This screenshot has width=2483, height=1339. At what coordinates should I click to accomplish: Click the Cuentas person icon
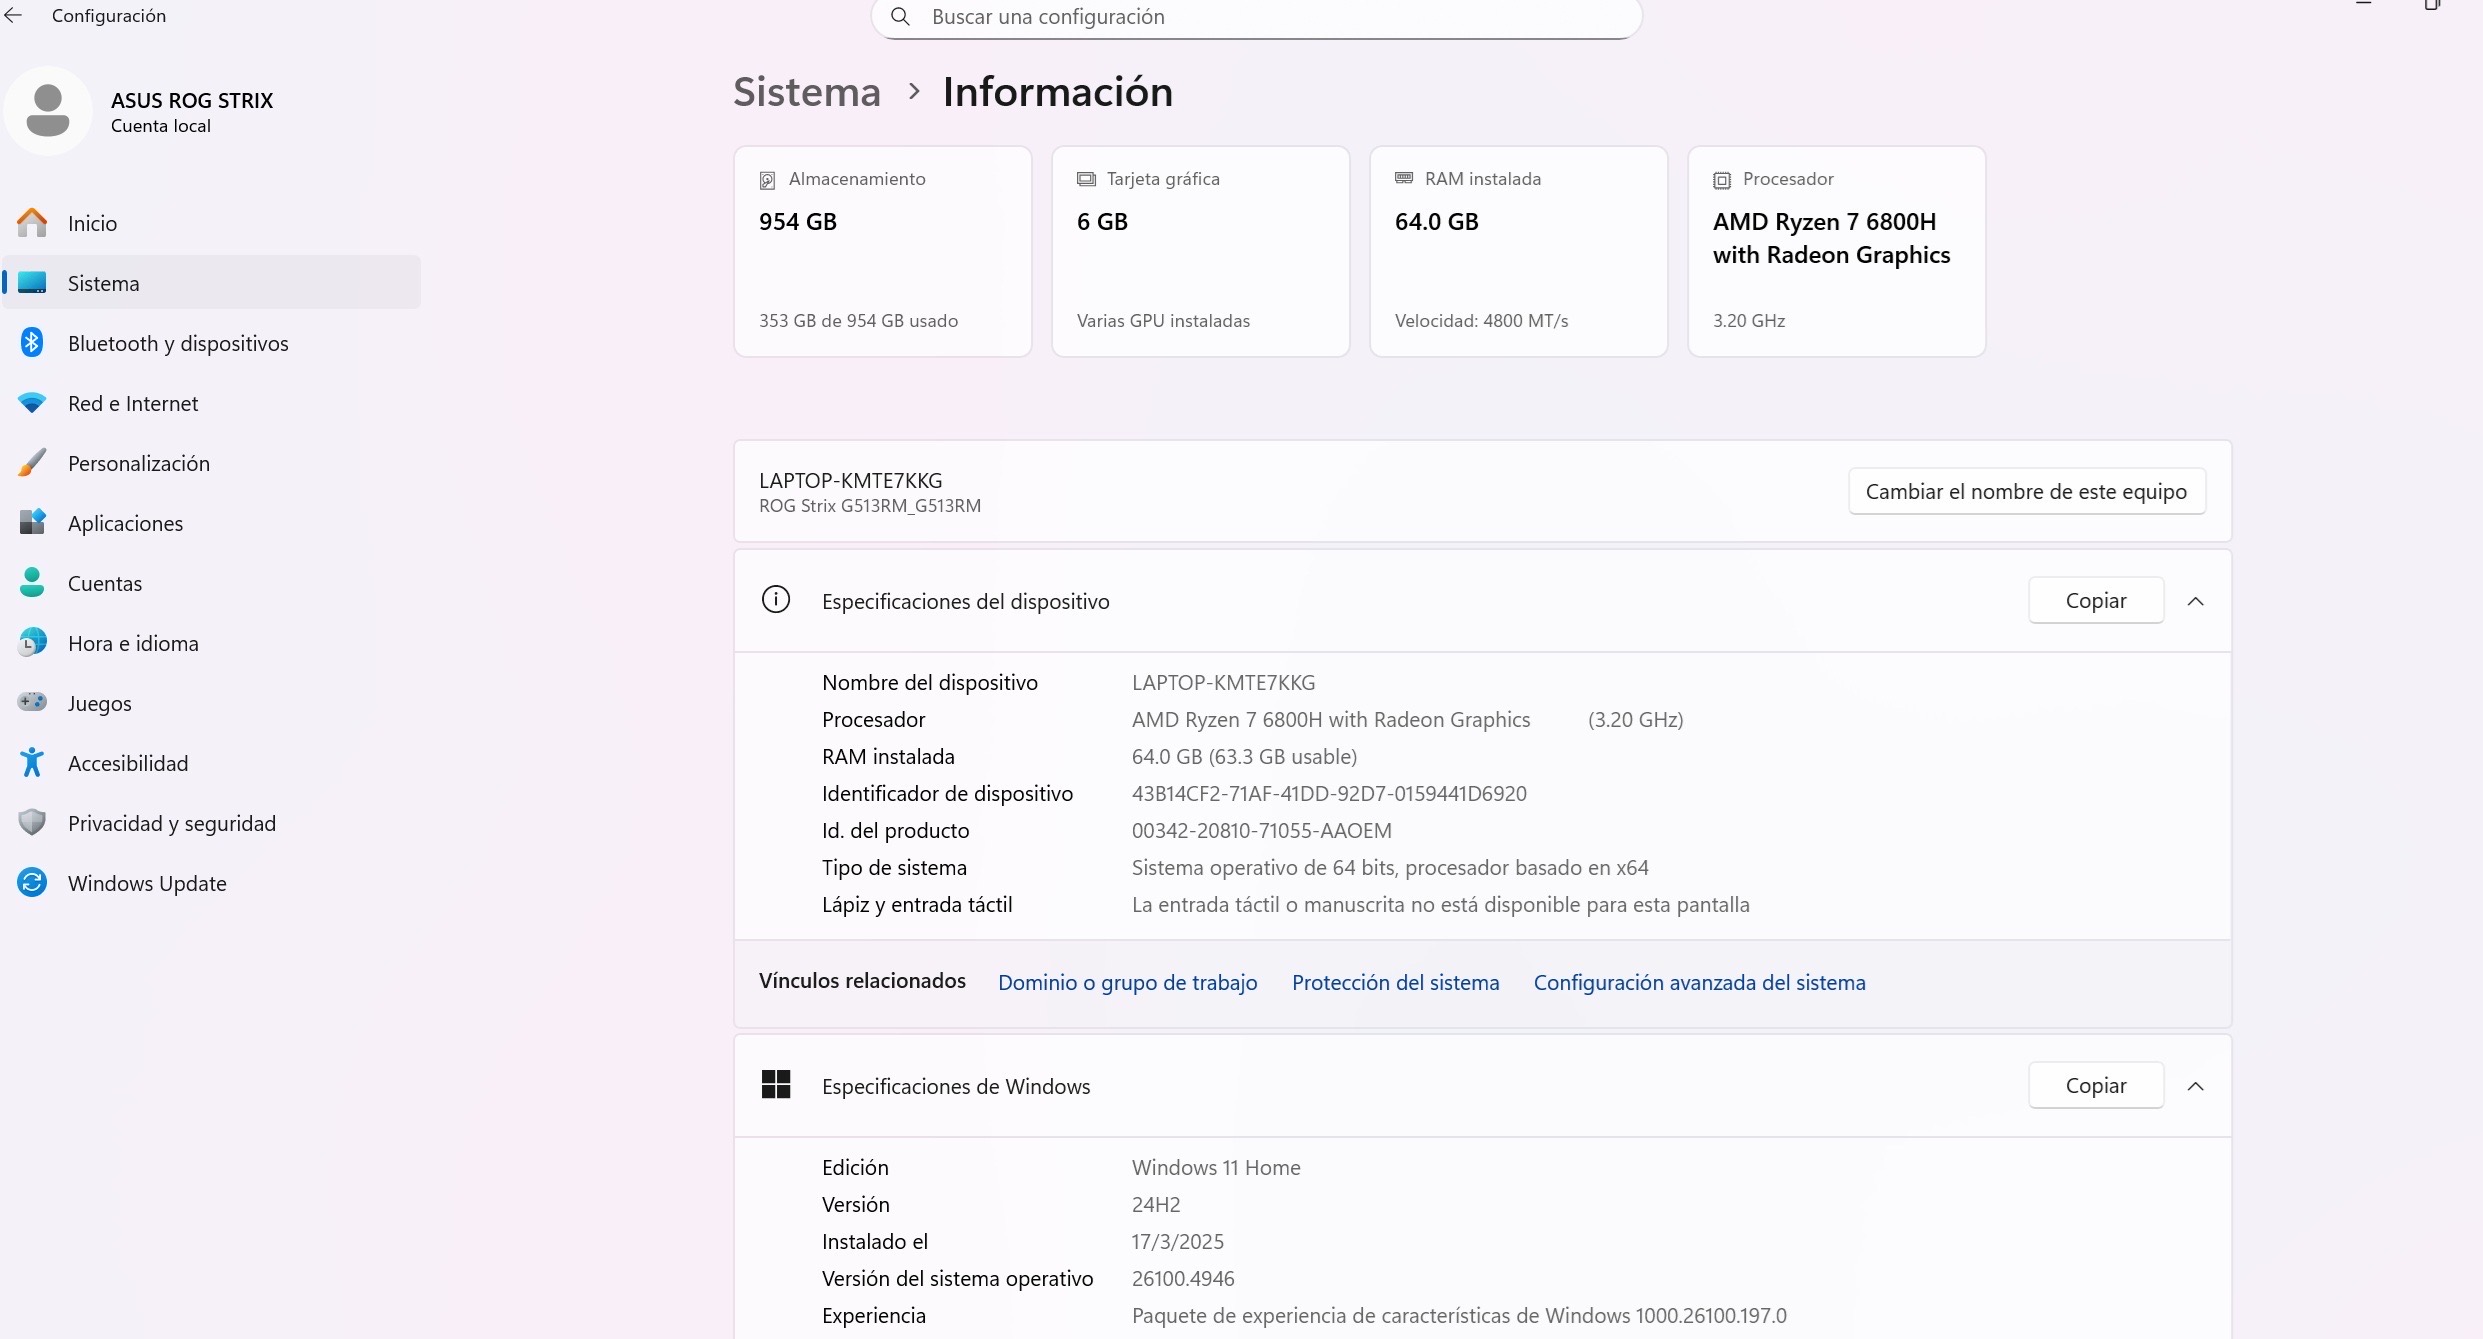click(x=32, y=582)
